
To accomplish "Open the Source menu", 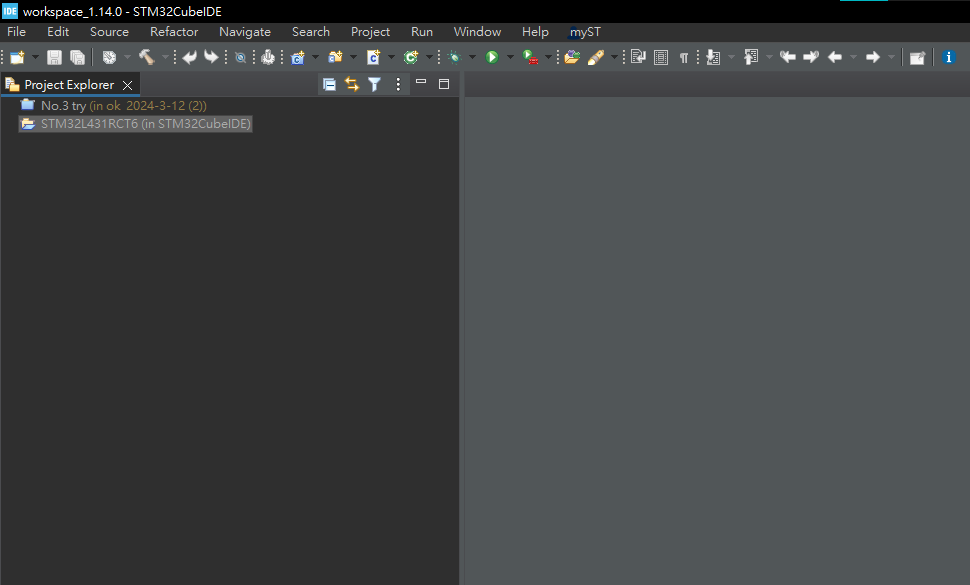I will (x=109, y=32).
